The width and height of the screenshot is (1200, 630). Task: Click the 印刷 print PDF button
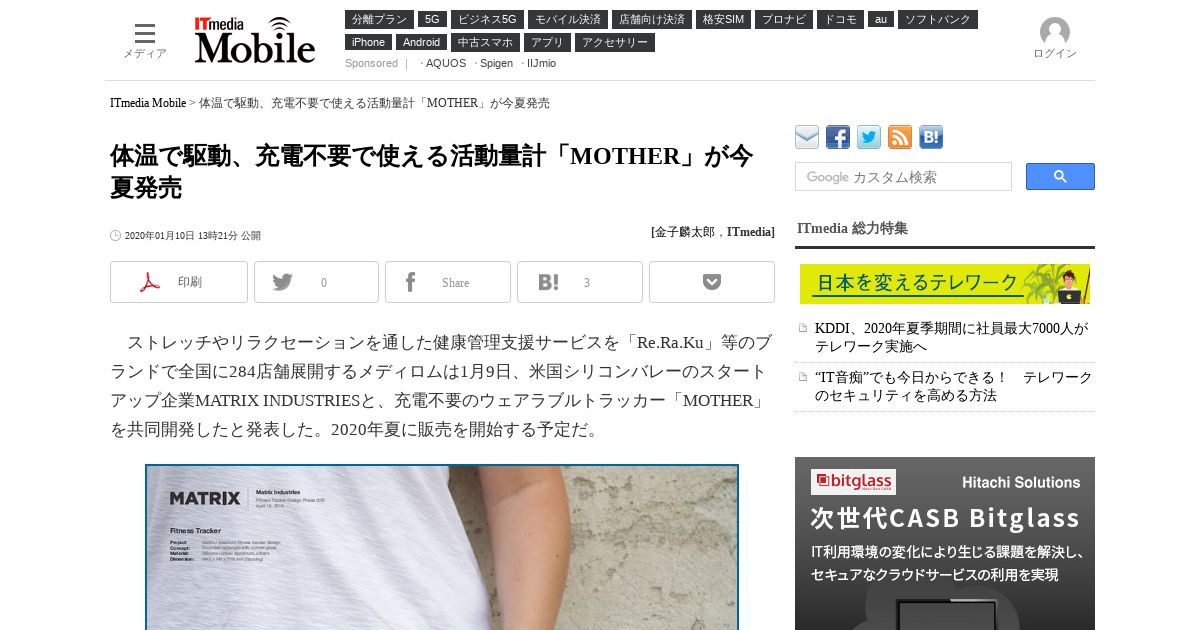point(179,282)
